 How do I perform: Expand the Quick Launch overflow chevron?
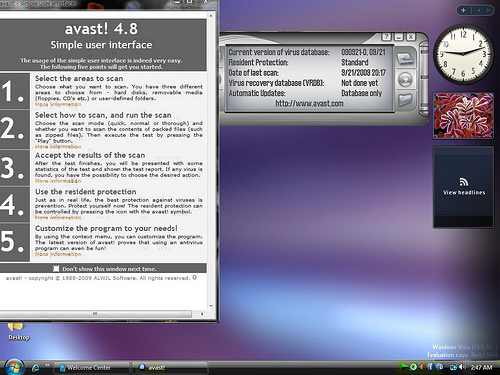click(47, 365)
